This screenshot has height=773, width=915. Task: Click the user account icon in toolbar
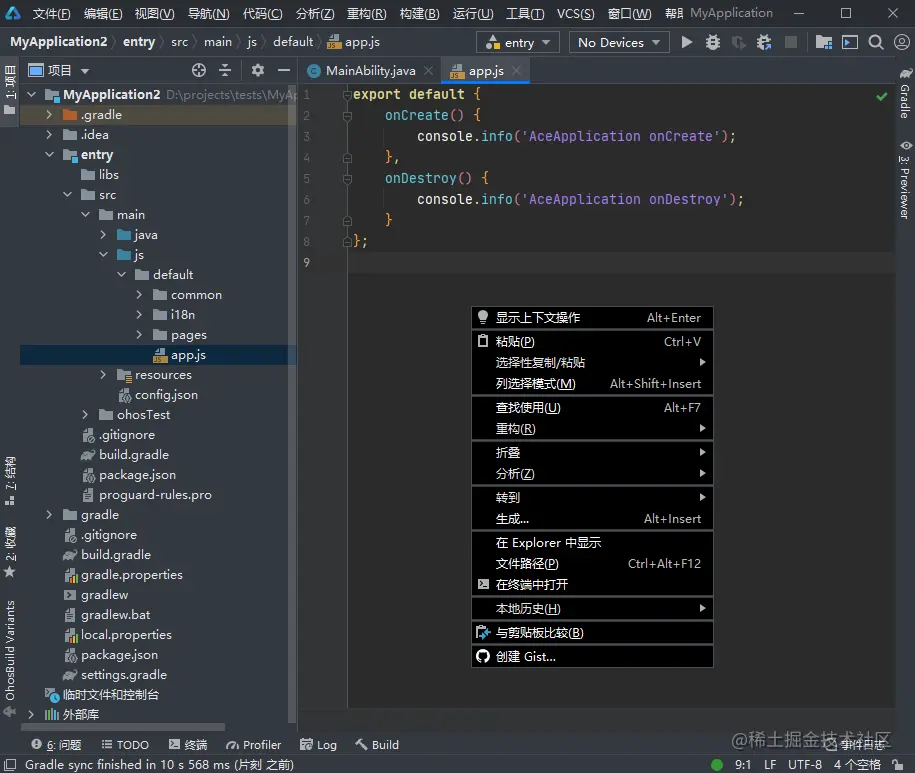click(899, 43)
